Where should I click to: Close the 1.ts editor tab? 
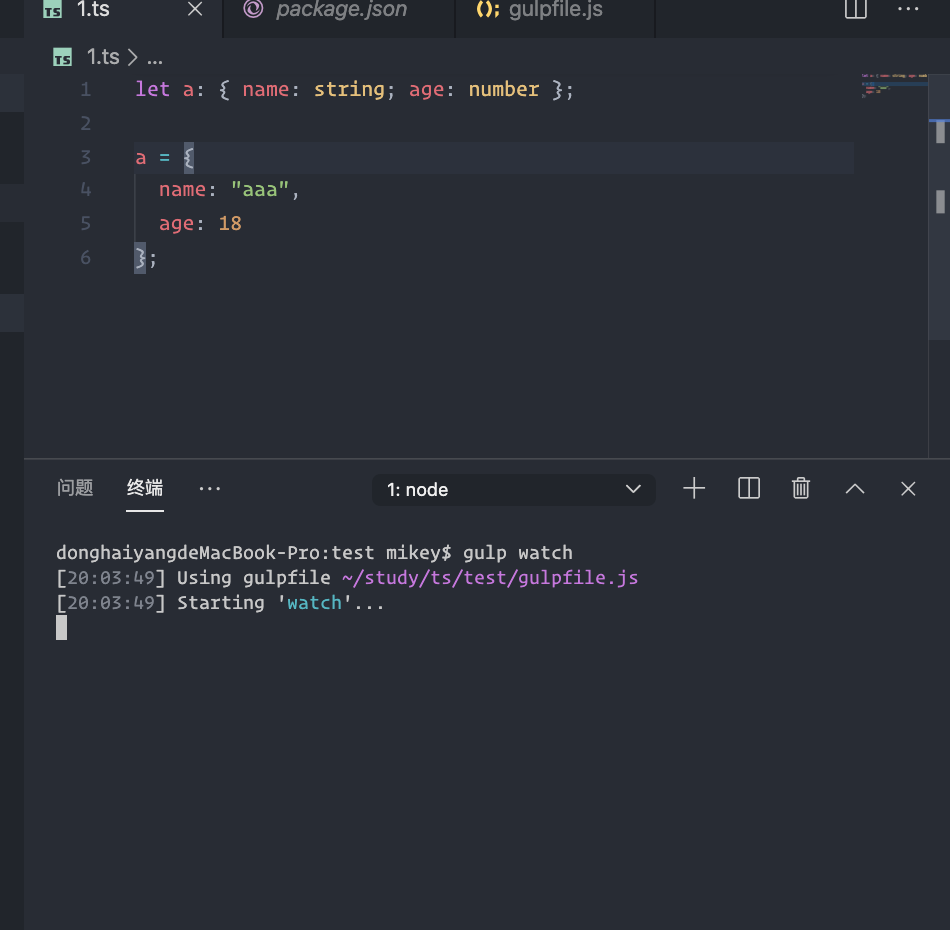pyautogui.click(x=194, y=9)
